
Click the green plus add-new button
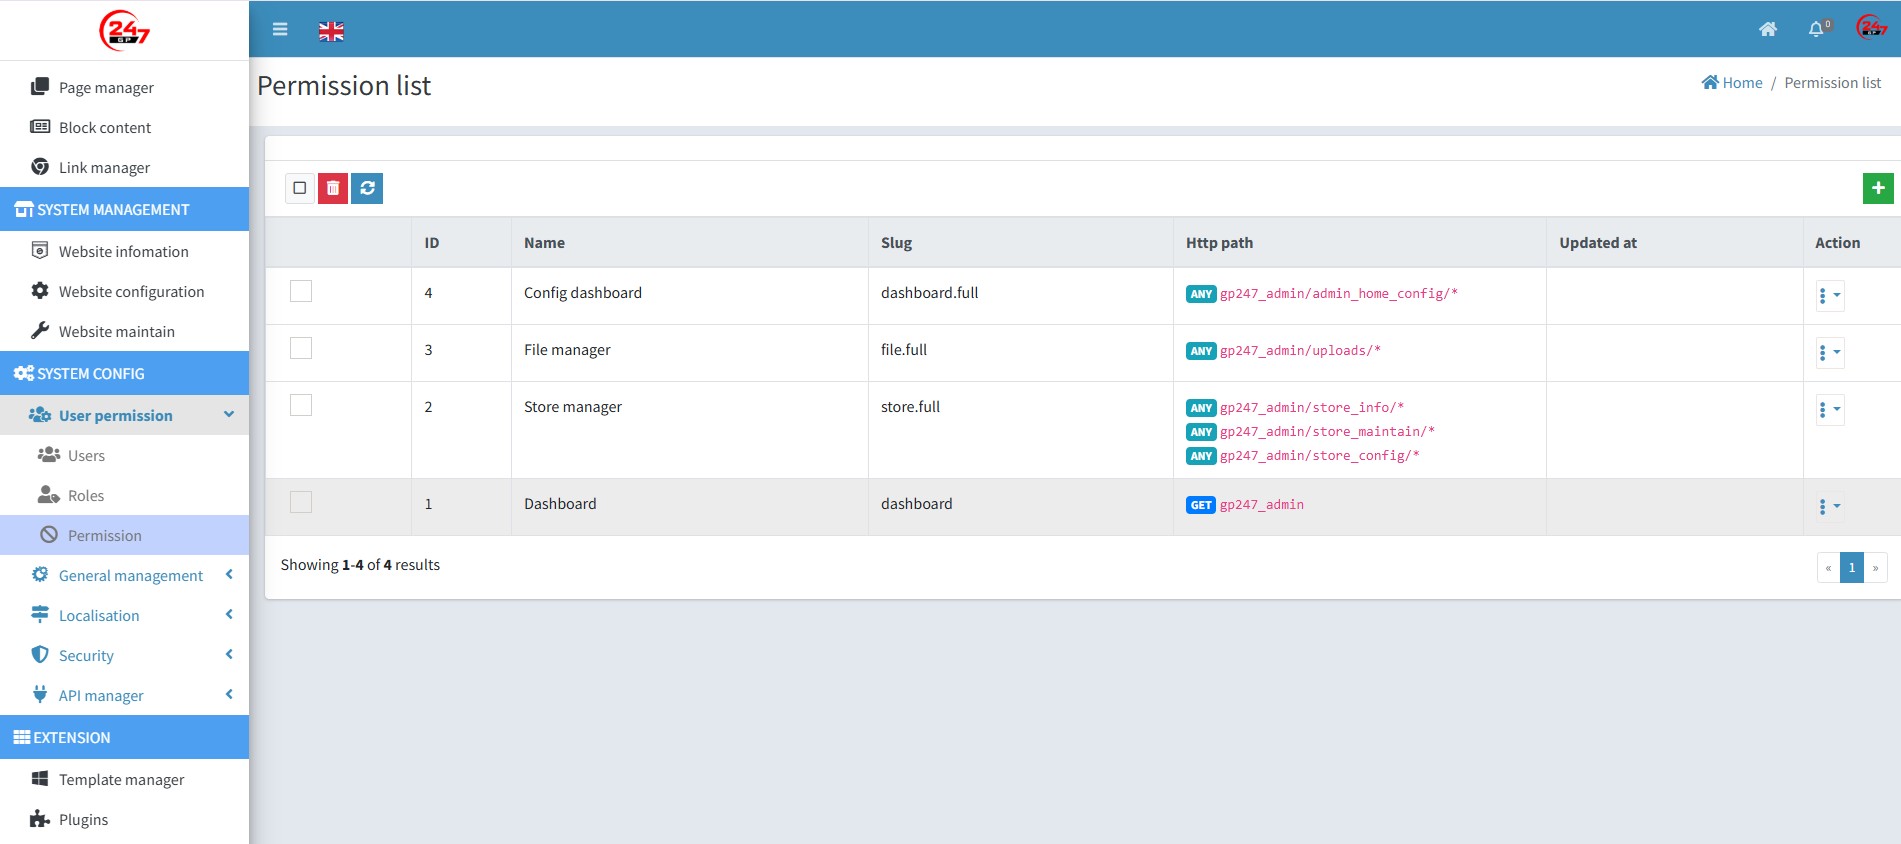point(1878,188)
